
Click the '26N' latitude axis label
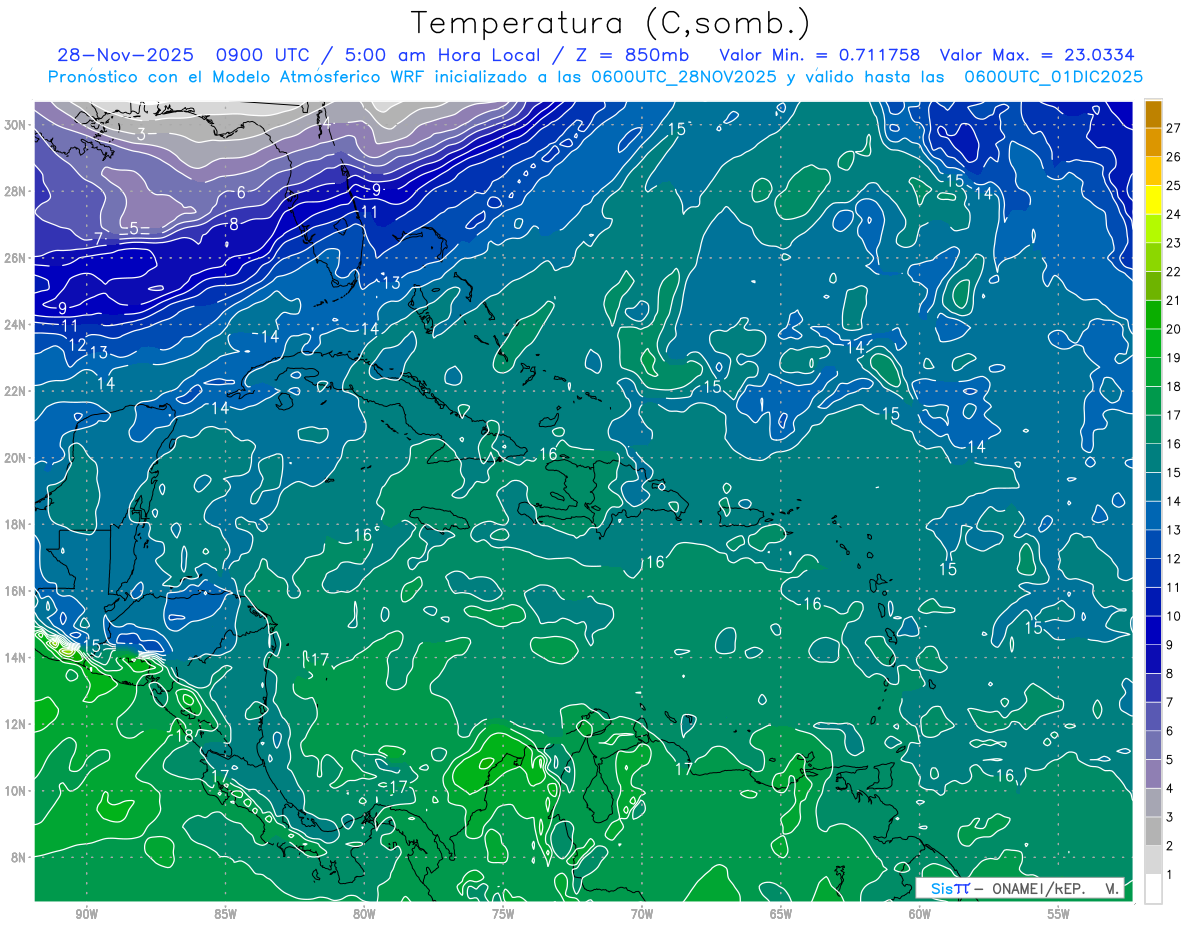point(16,258)
